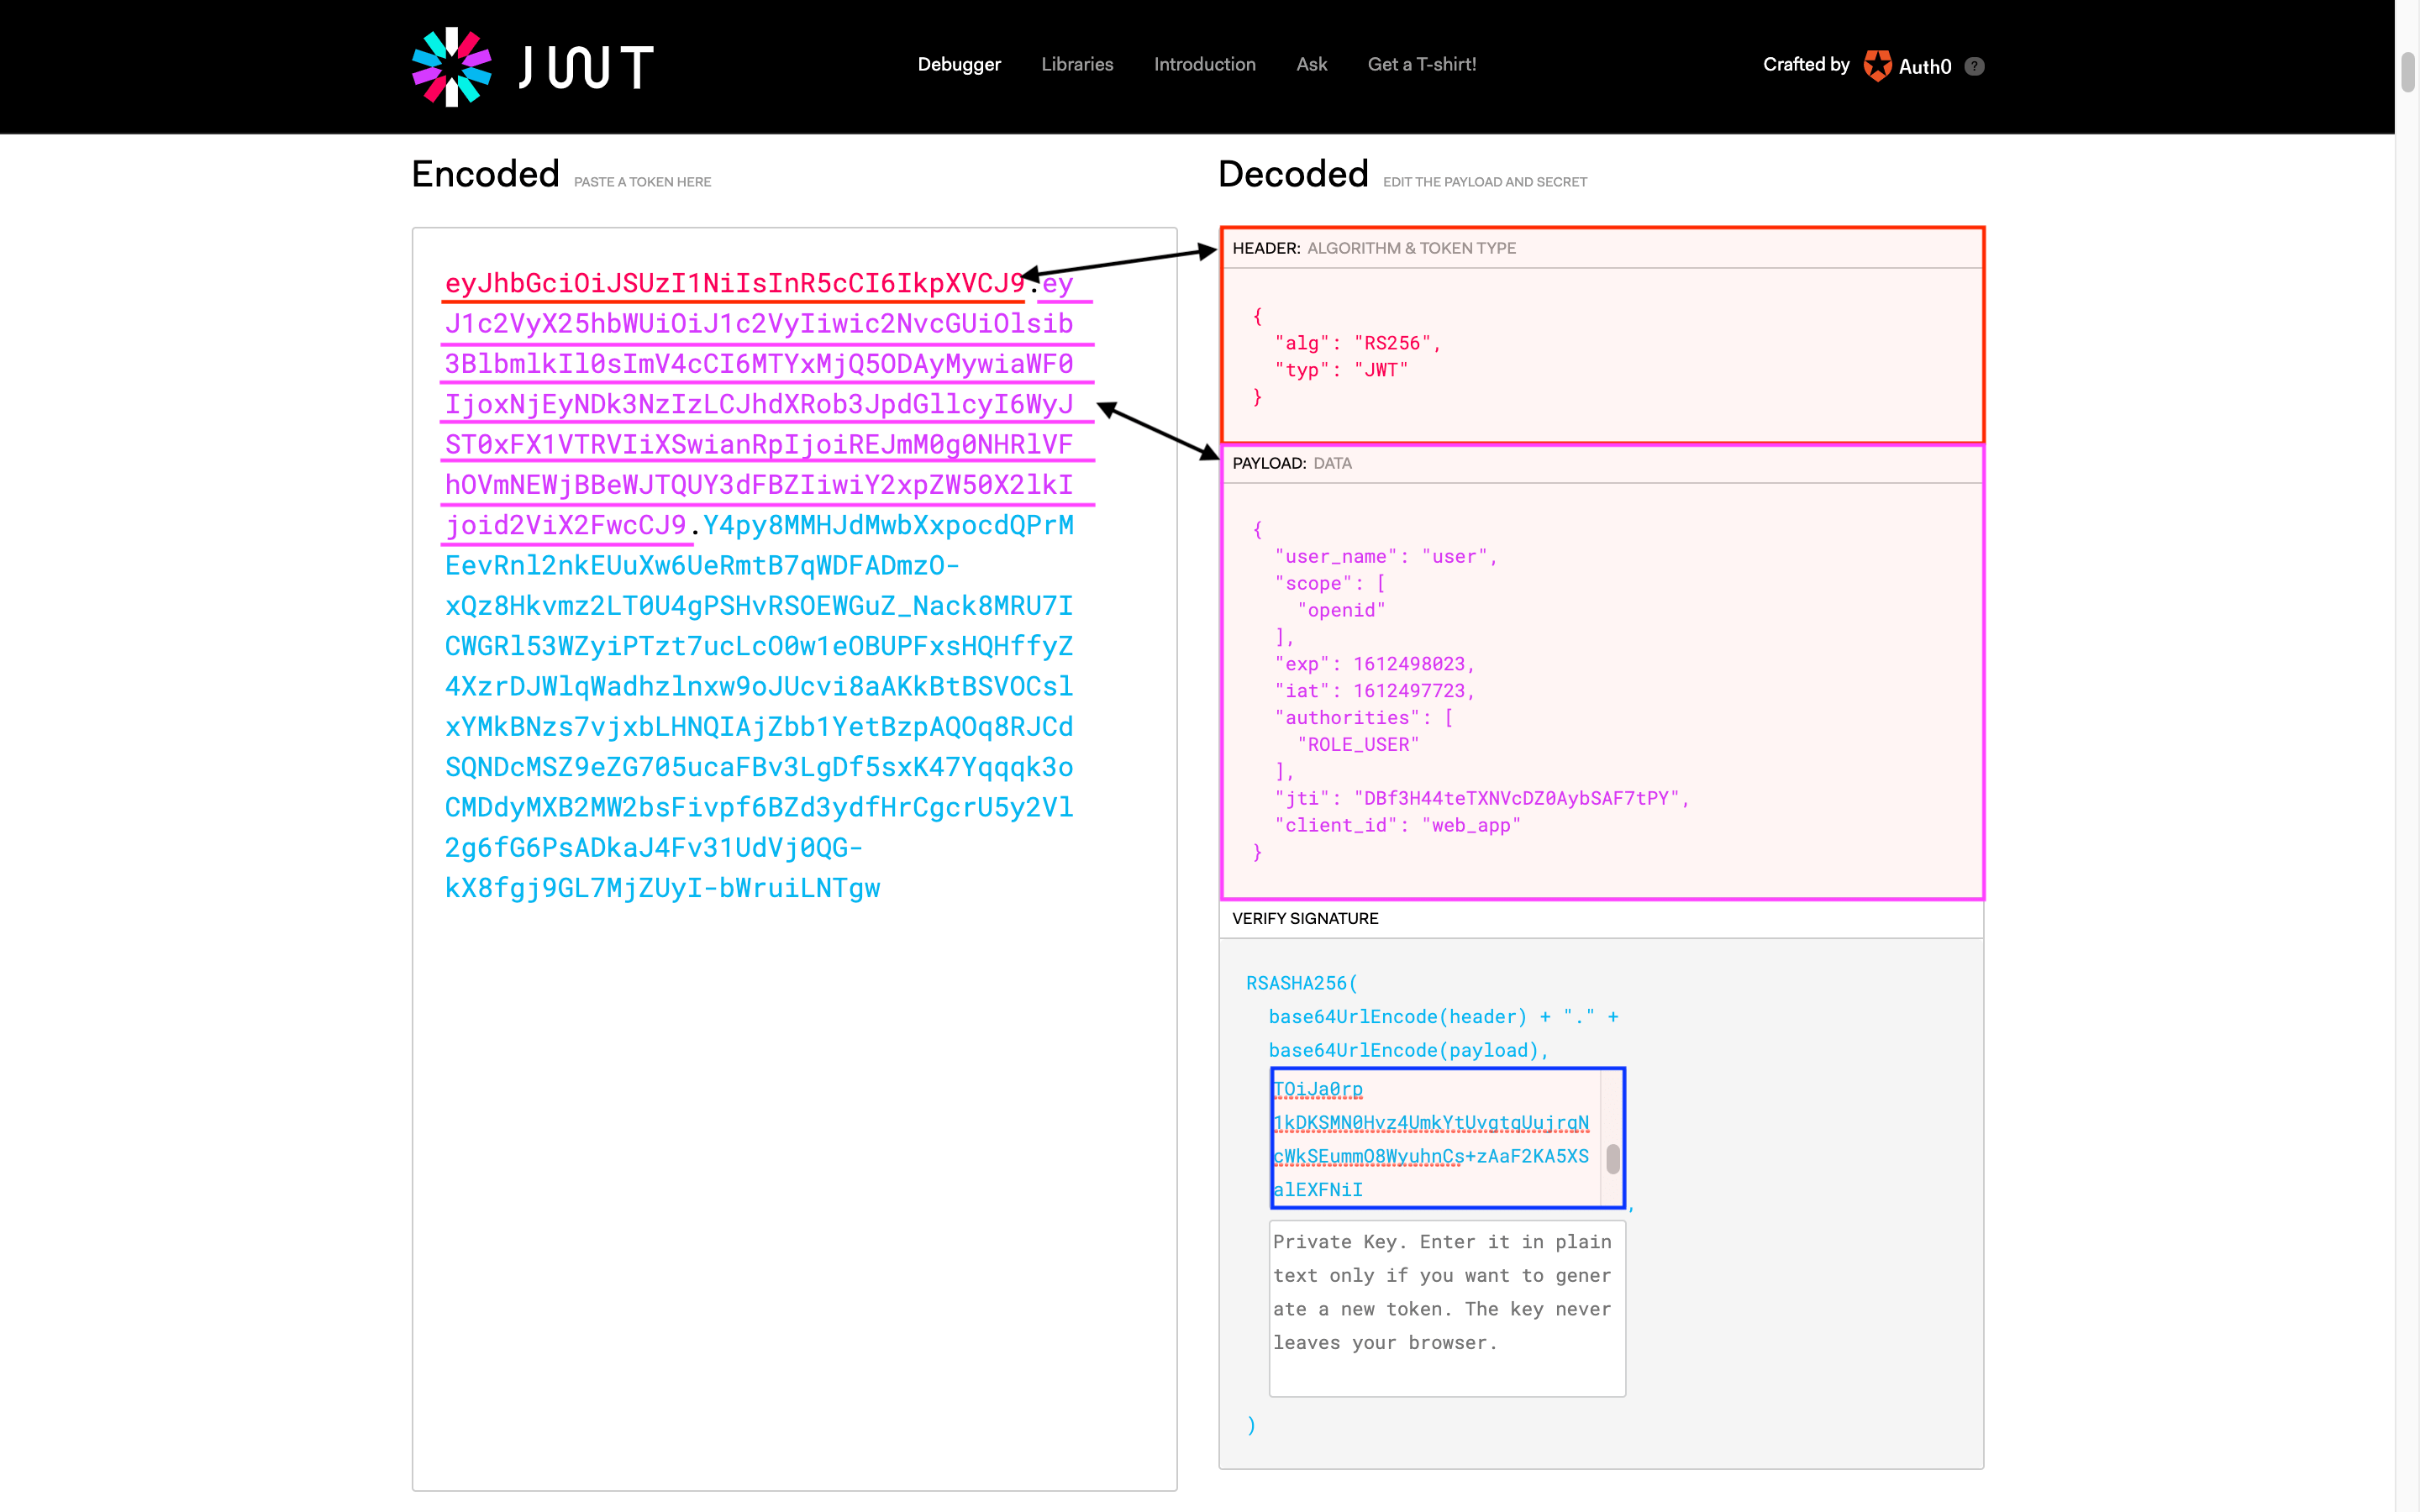Click the "VERIFY SIGNATURE" heading
The height and width of the screenshot is (1512, 2420).
[1305, 918]
